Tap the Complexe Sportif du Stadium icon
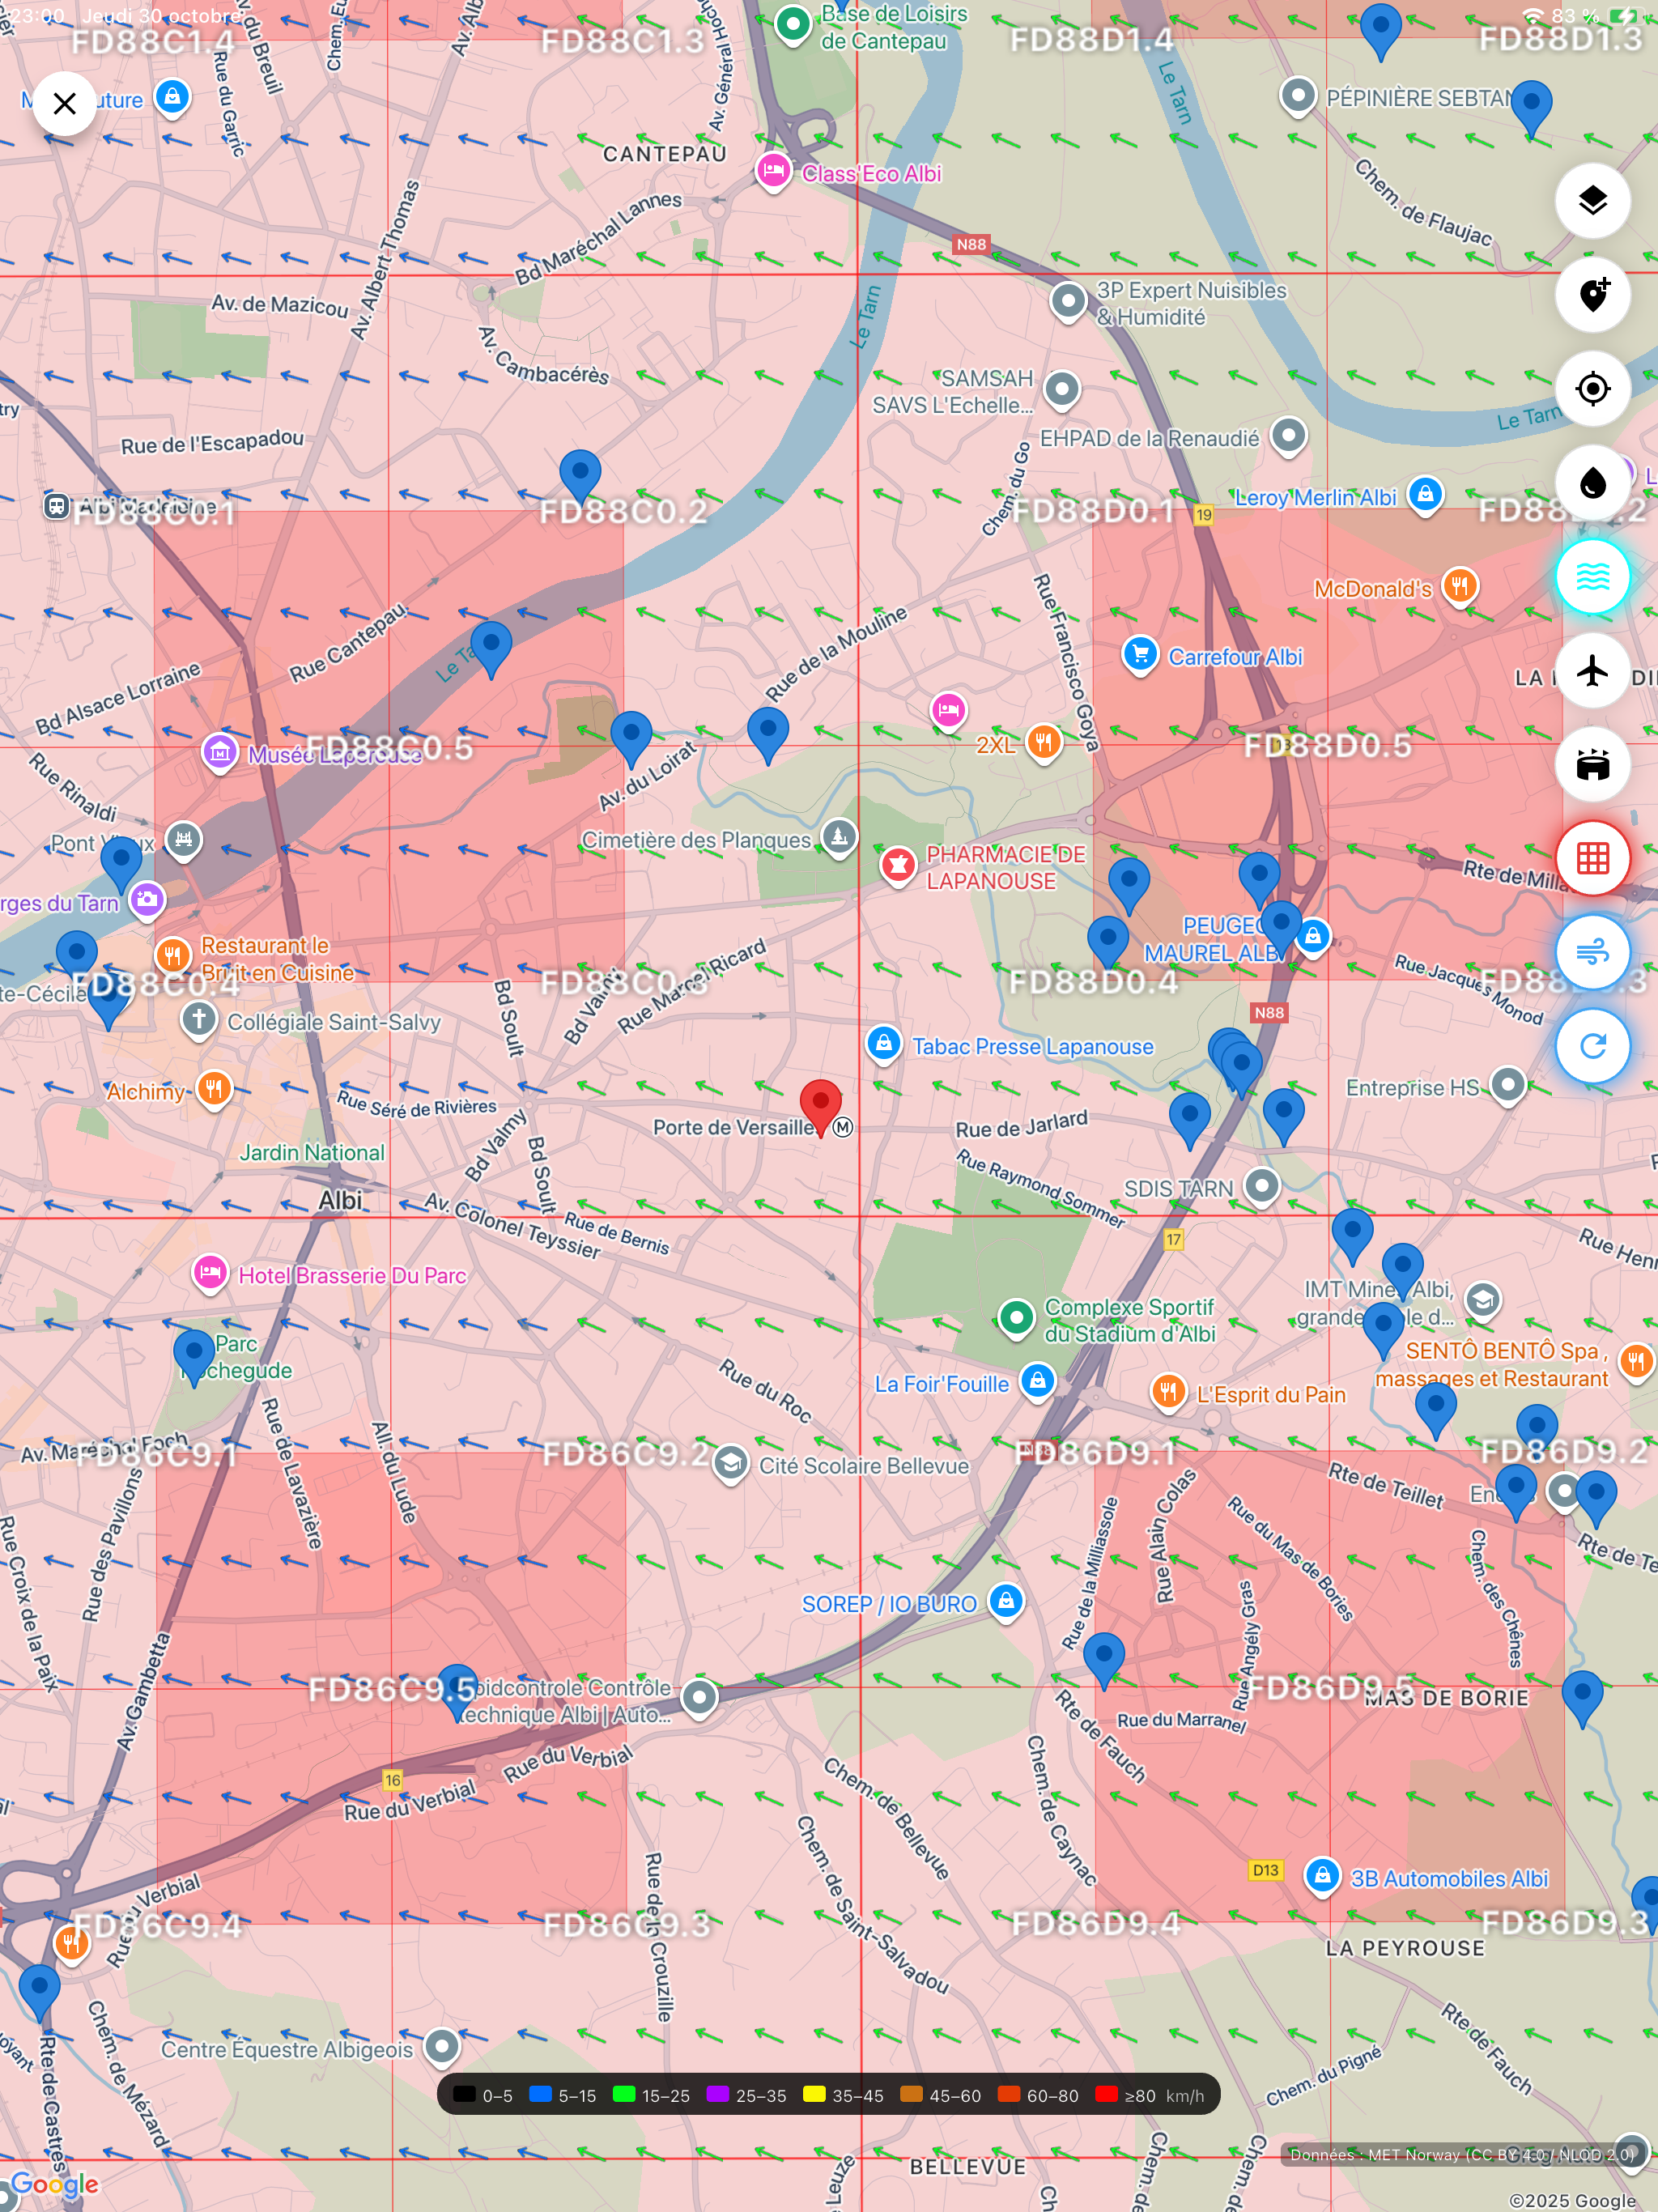Screen dimensions: 1658x2212 tap(1016, 1319)
